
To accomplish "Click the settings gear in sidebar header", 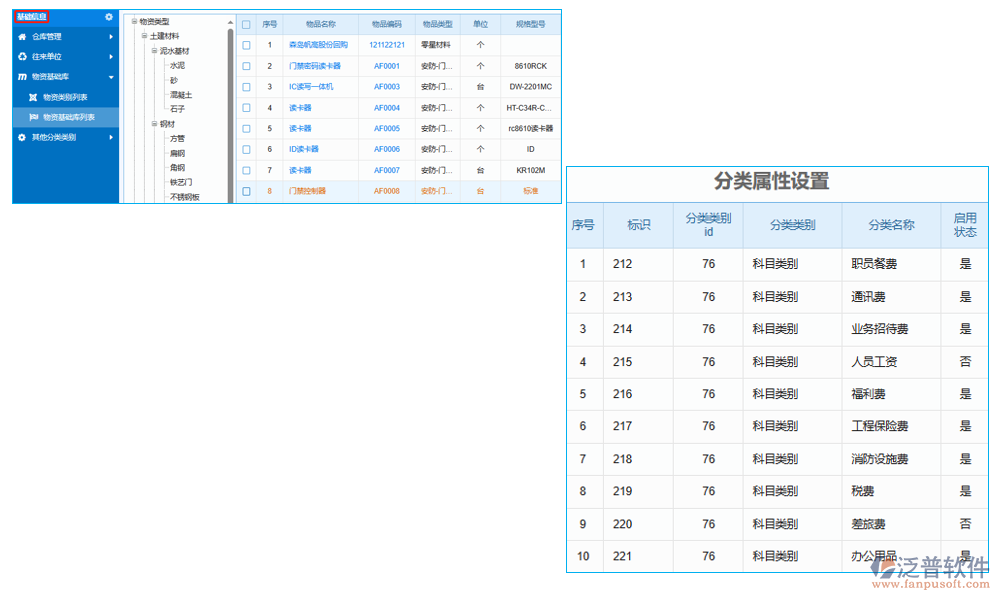I will 109,17.
